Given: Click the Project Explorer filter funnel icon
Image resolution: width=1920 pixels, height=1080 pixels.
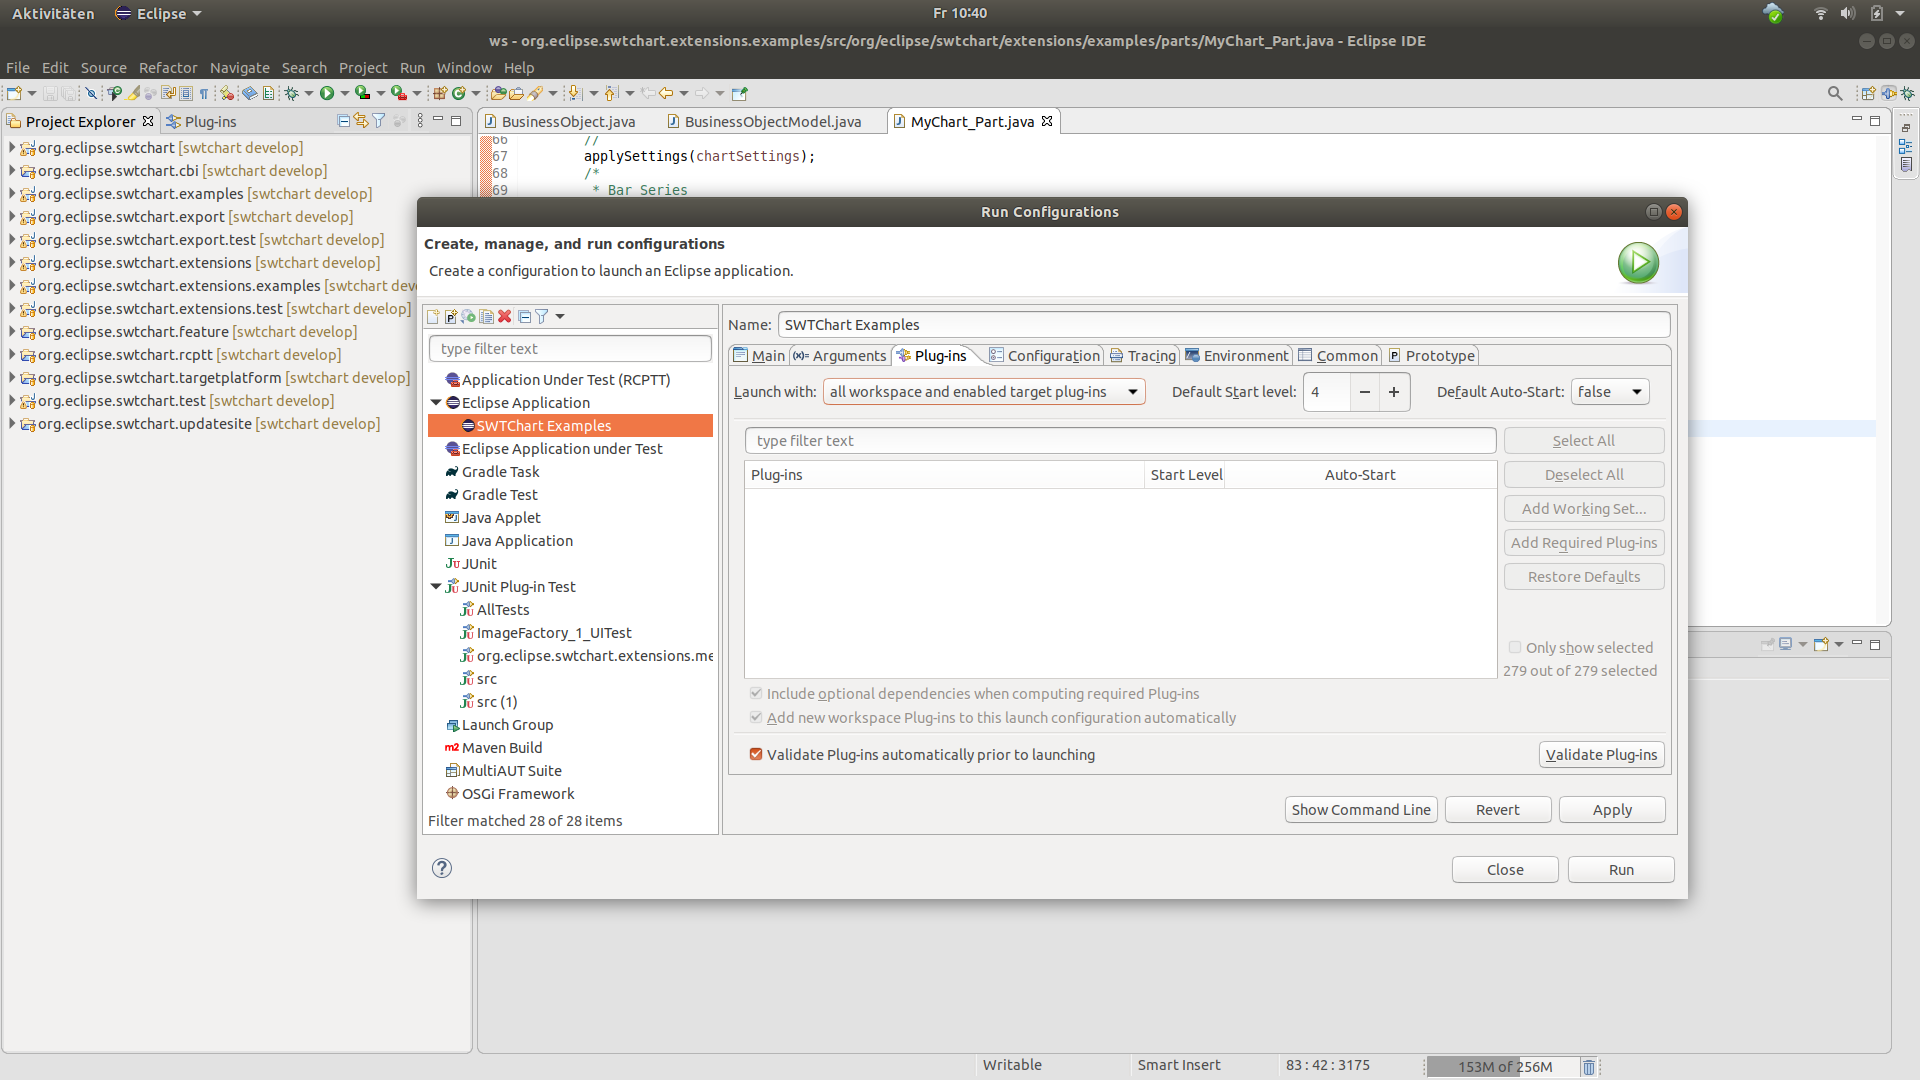Looking at the screenshot, I should pyautogui.click(x=379, y=121).
